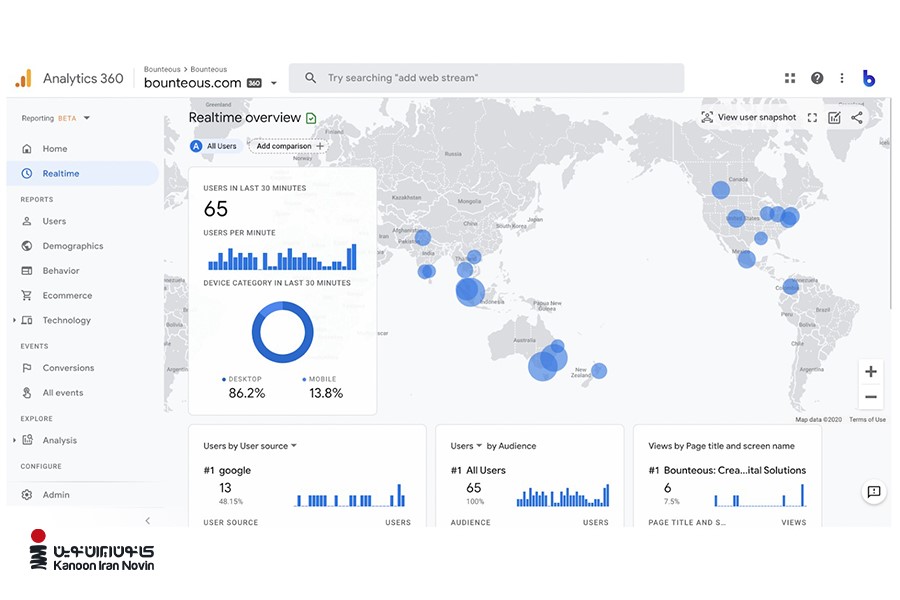The height and width of the screenshot is (600, 900).
Task: Select Demographics in the sidebar
Action: click(x=72, y=246)
